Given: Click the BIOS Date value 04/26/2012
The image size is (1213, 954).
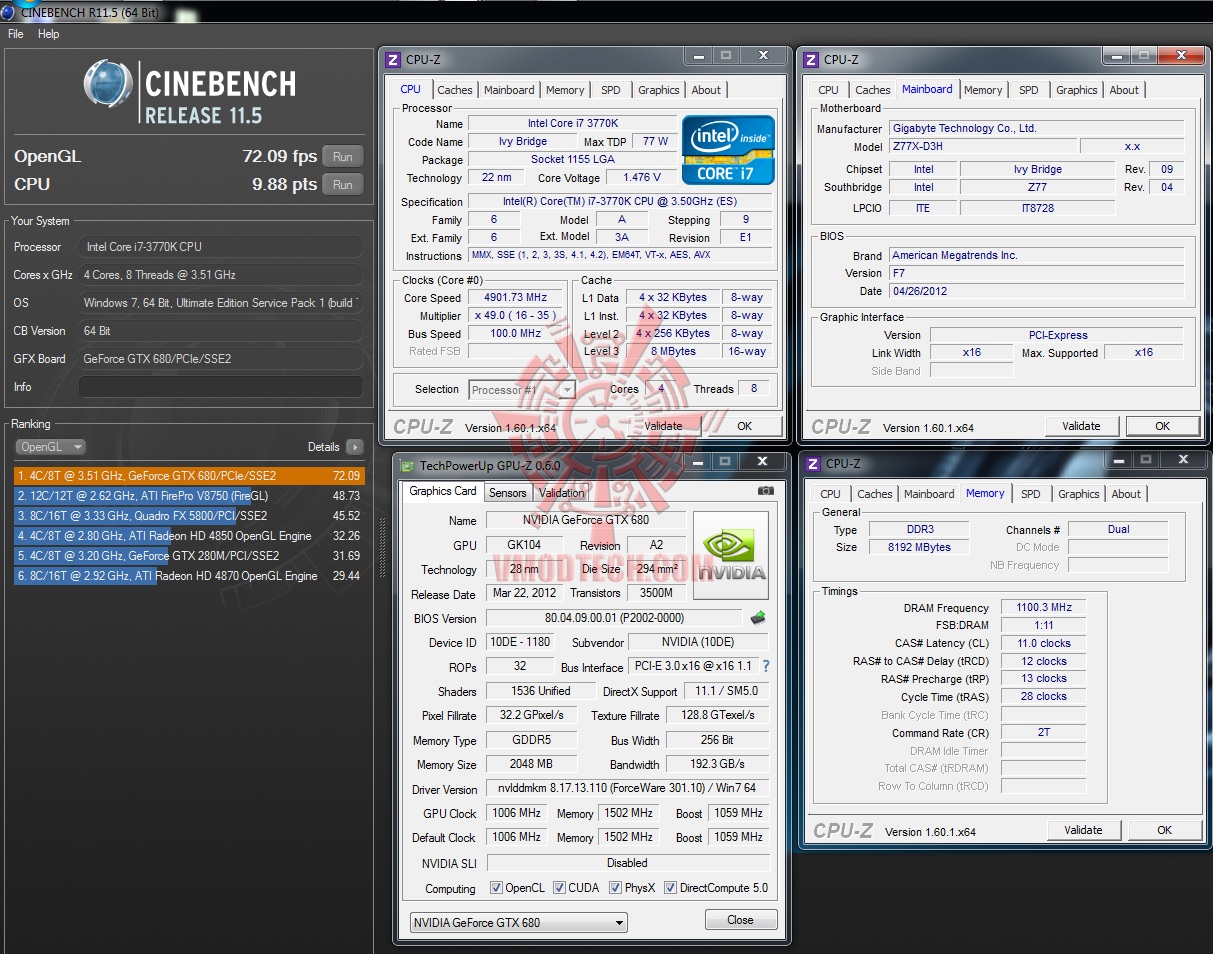Looking at the screenshot, I should pos(1036,291).
